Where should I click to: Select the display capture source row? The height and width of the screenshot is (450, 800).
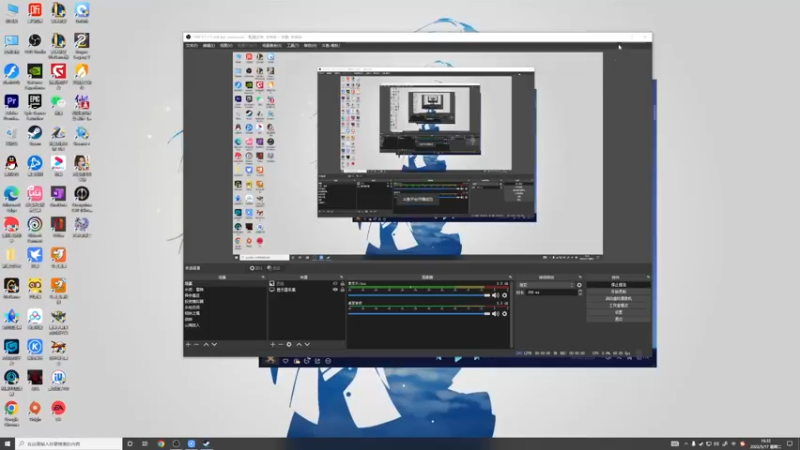(x=306, y=289)
